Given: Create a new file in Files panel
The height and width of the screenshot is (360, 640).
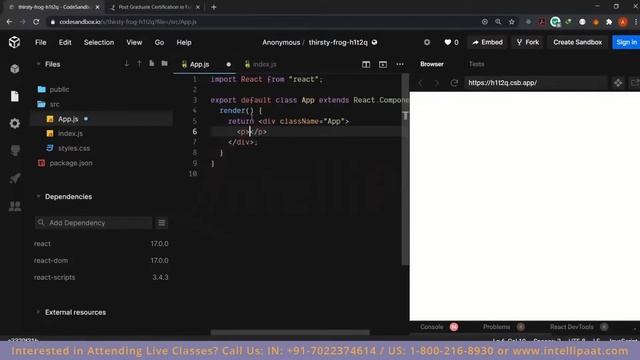Looking at the screenshot, I should 152,64.
